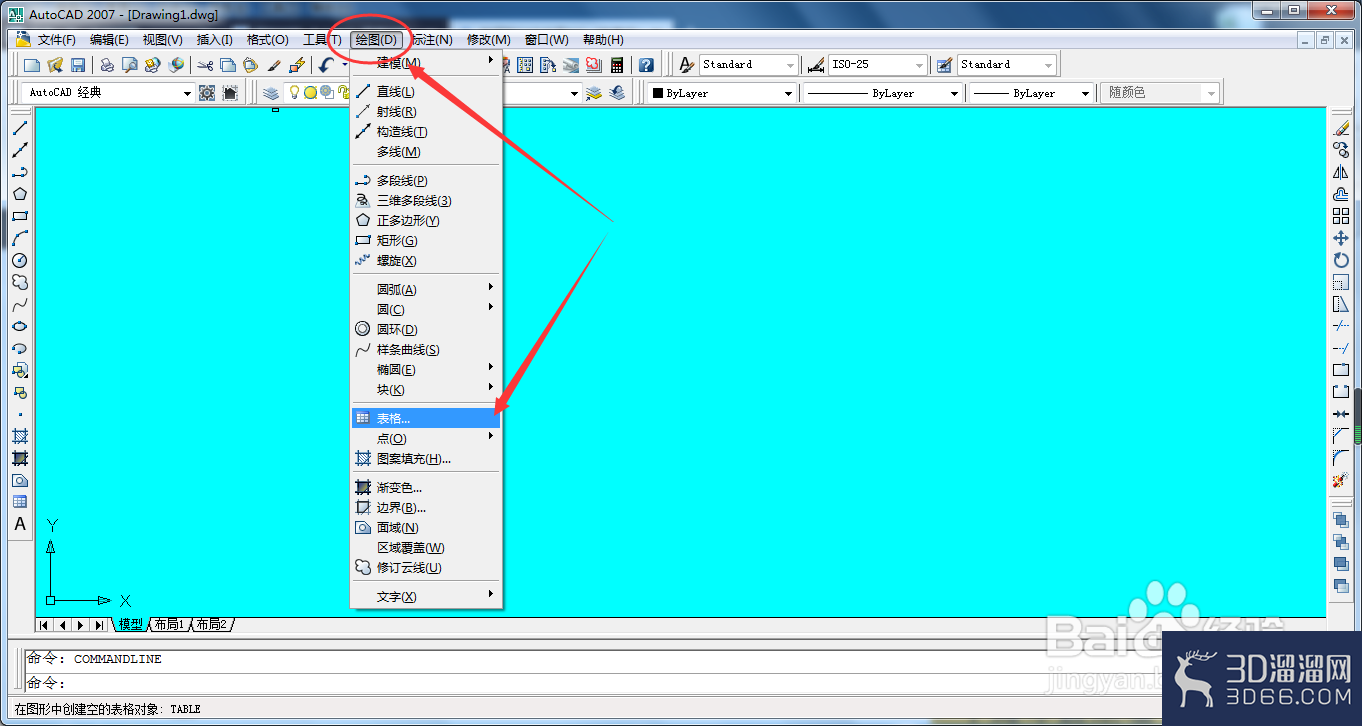Switch to the 布局2 tab

(x=211, y=625)
